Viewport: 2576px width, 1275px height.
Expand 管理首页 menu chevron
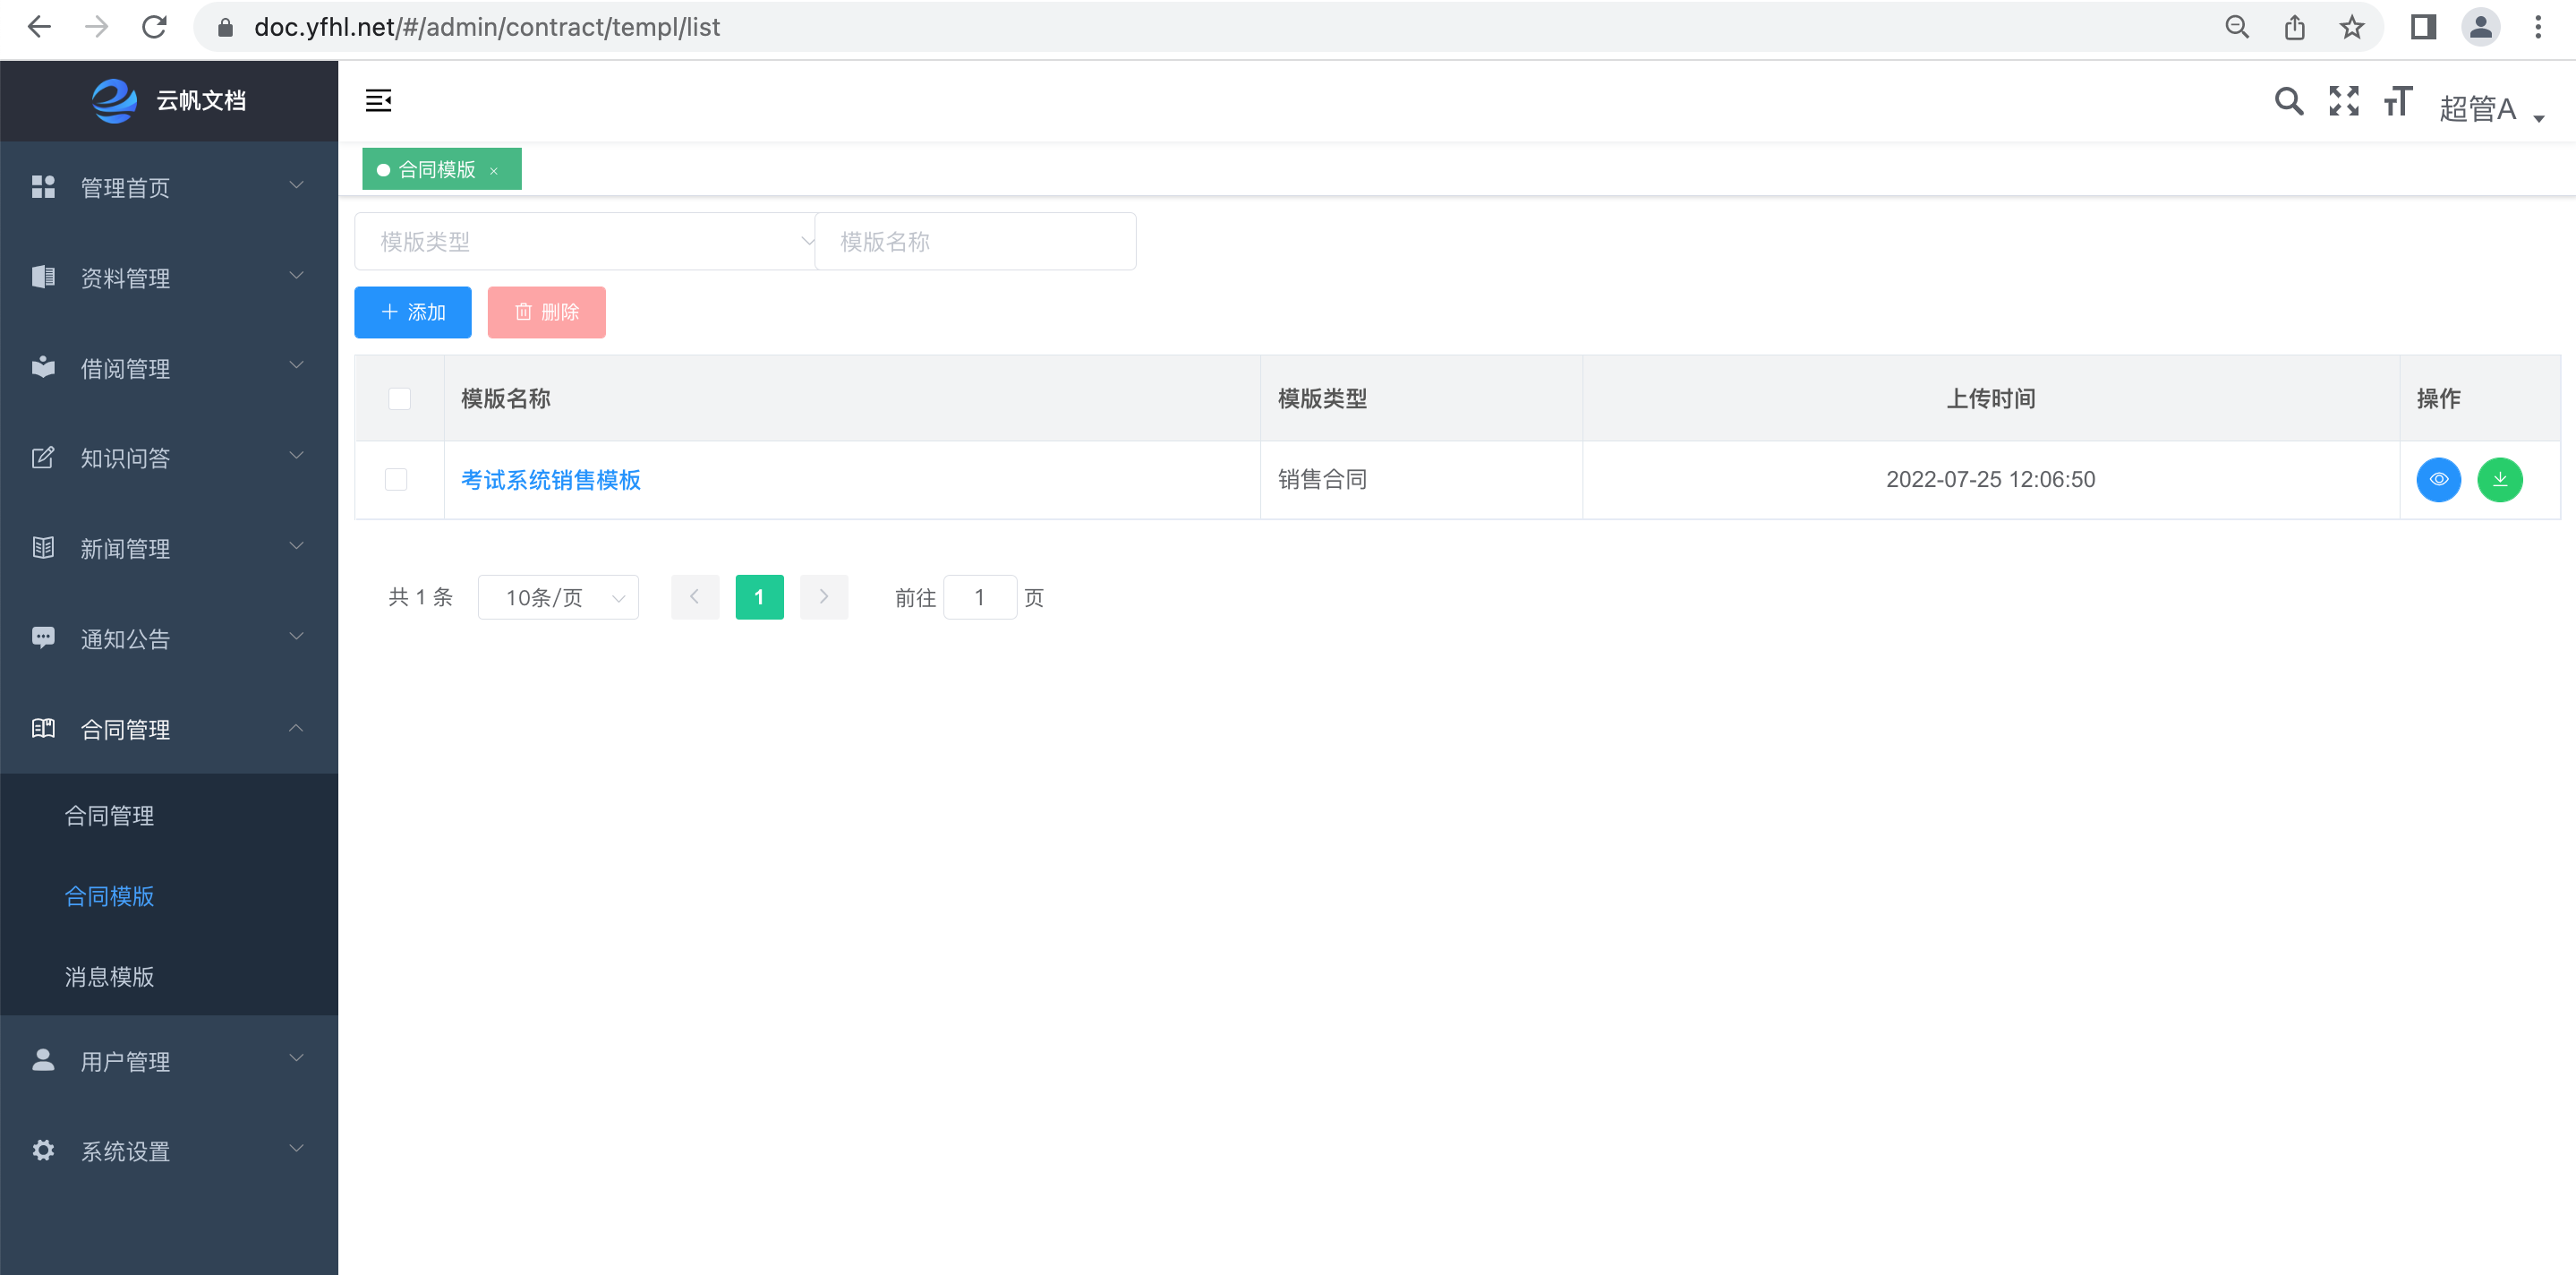(296, 185)
